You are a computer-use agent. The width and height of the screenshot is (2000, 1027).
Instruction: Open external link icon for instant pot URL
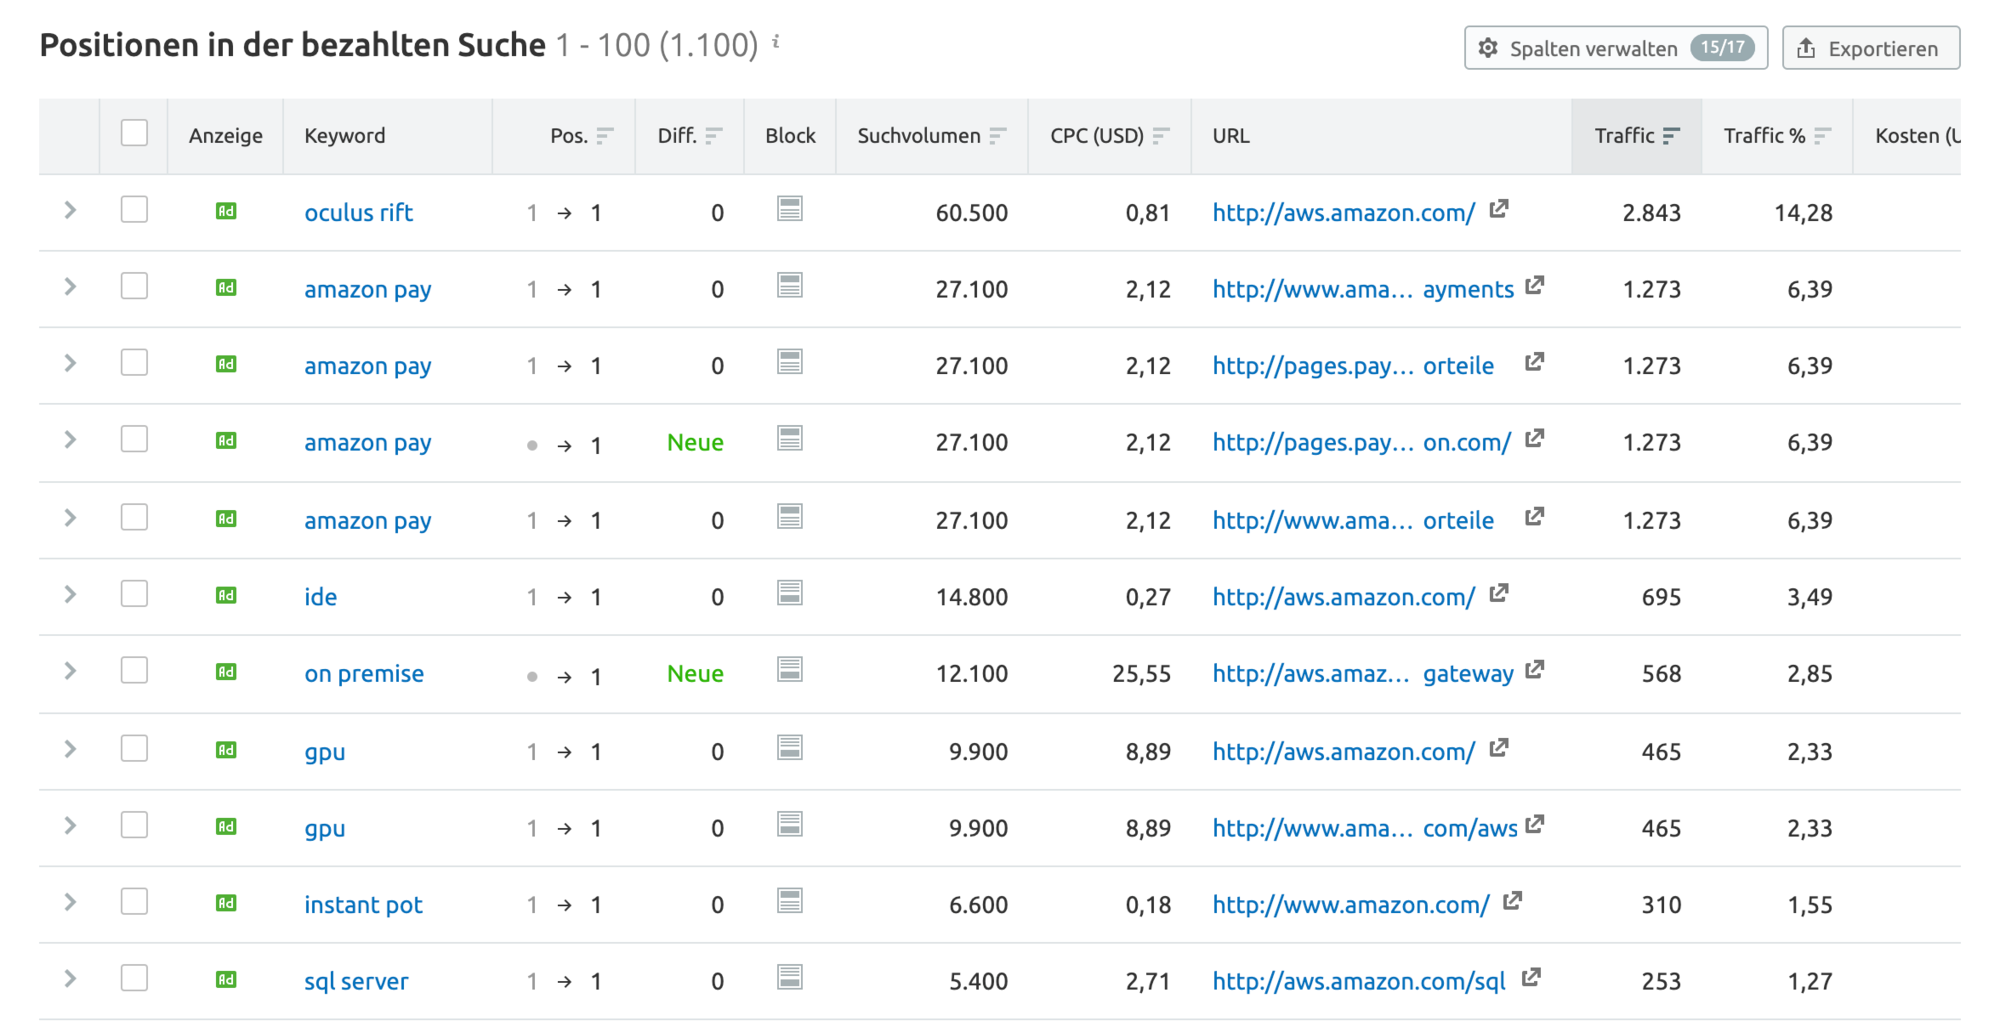[x=1513, y=901]
